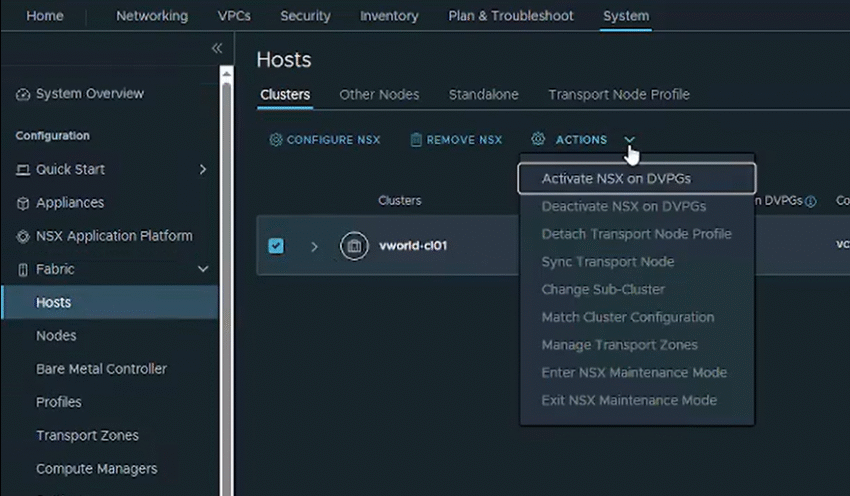This screenshot has height=496, width=850.
Task: Select Activate NSX on DVPGs
Action: [636, 178]
